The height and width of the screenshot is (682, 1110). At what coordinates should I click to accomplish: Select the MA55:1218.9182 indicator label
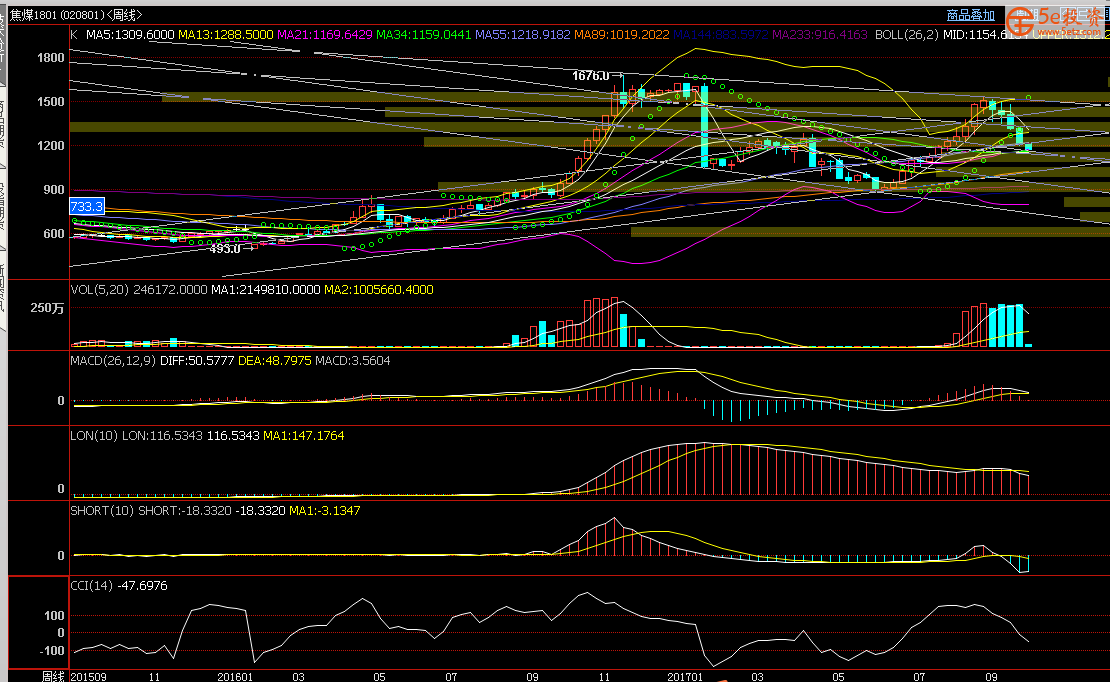coord(523,34)
